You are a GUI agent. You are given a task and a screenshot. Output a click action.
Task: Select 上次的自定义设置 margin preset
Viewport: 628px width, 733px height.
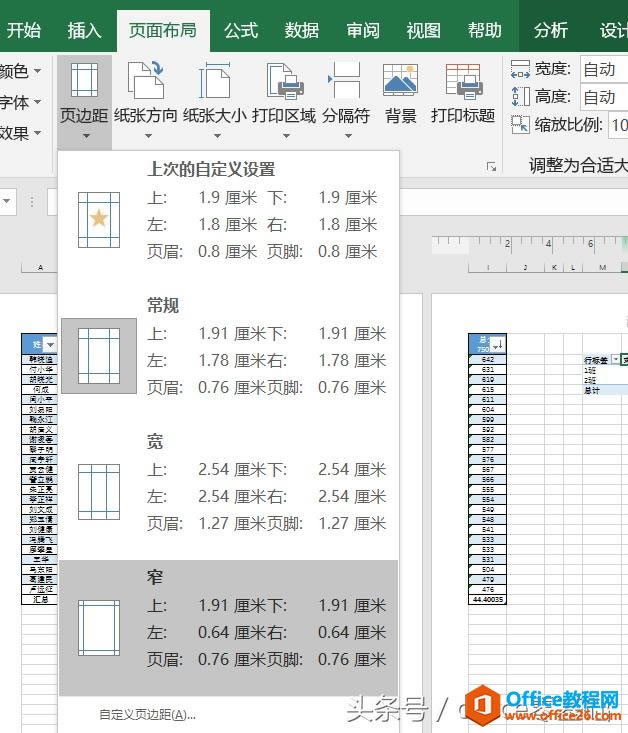228,212
